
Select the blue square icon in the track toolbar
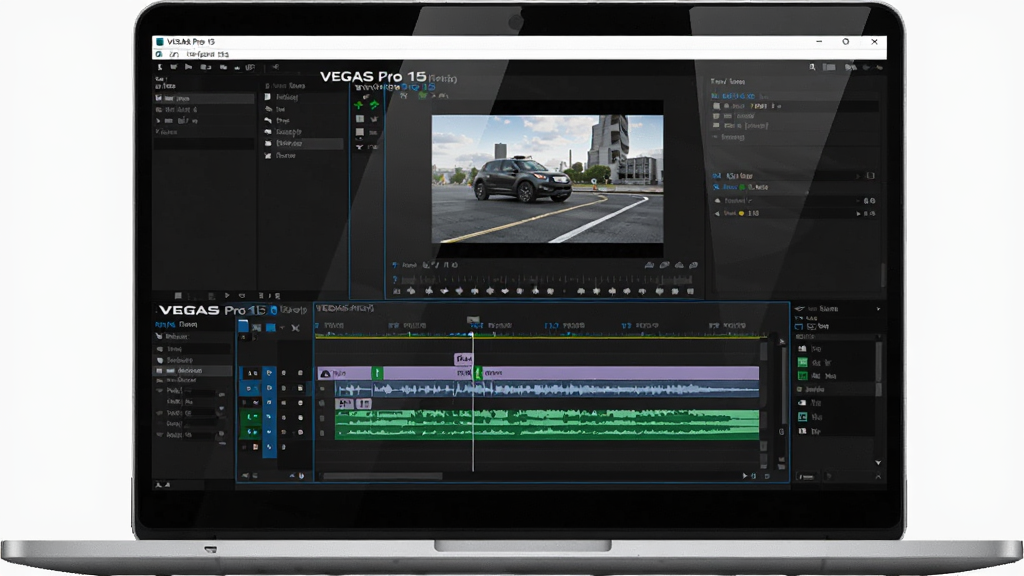click(270, 327)
